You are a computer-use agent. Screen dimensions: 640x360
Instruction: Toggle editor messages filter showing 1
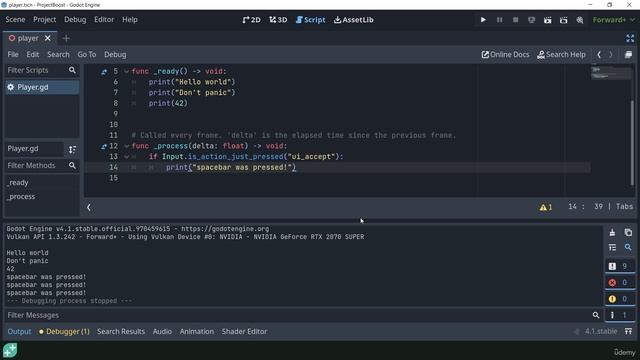coord(620,315)
